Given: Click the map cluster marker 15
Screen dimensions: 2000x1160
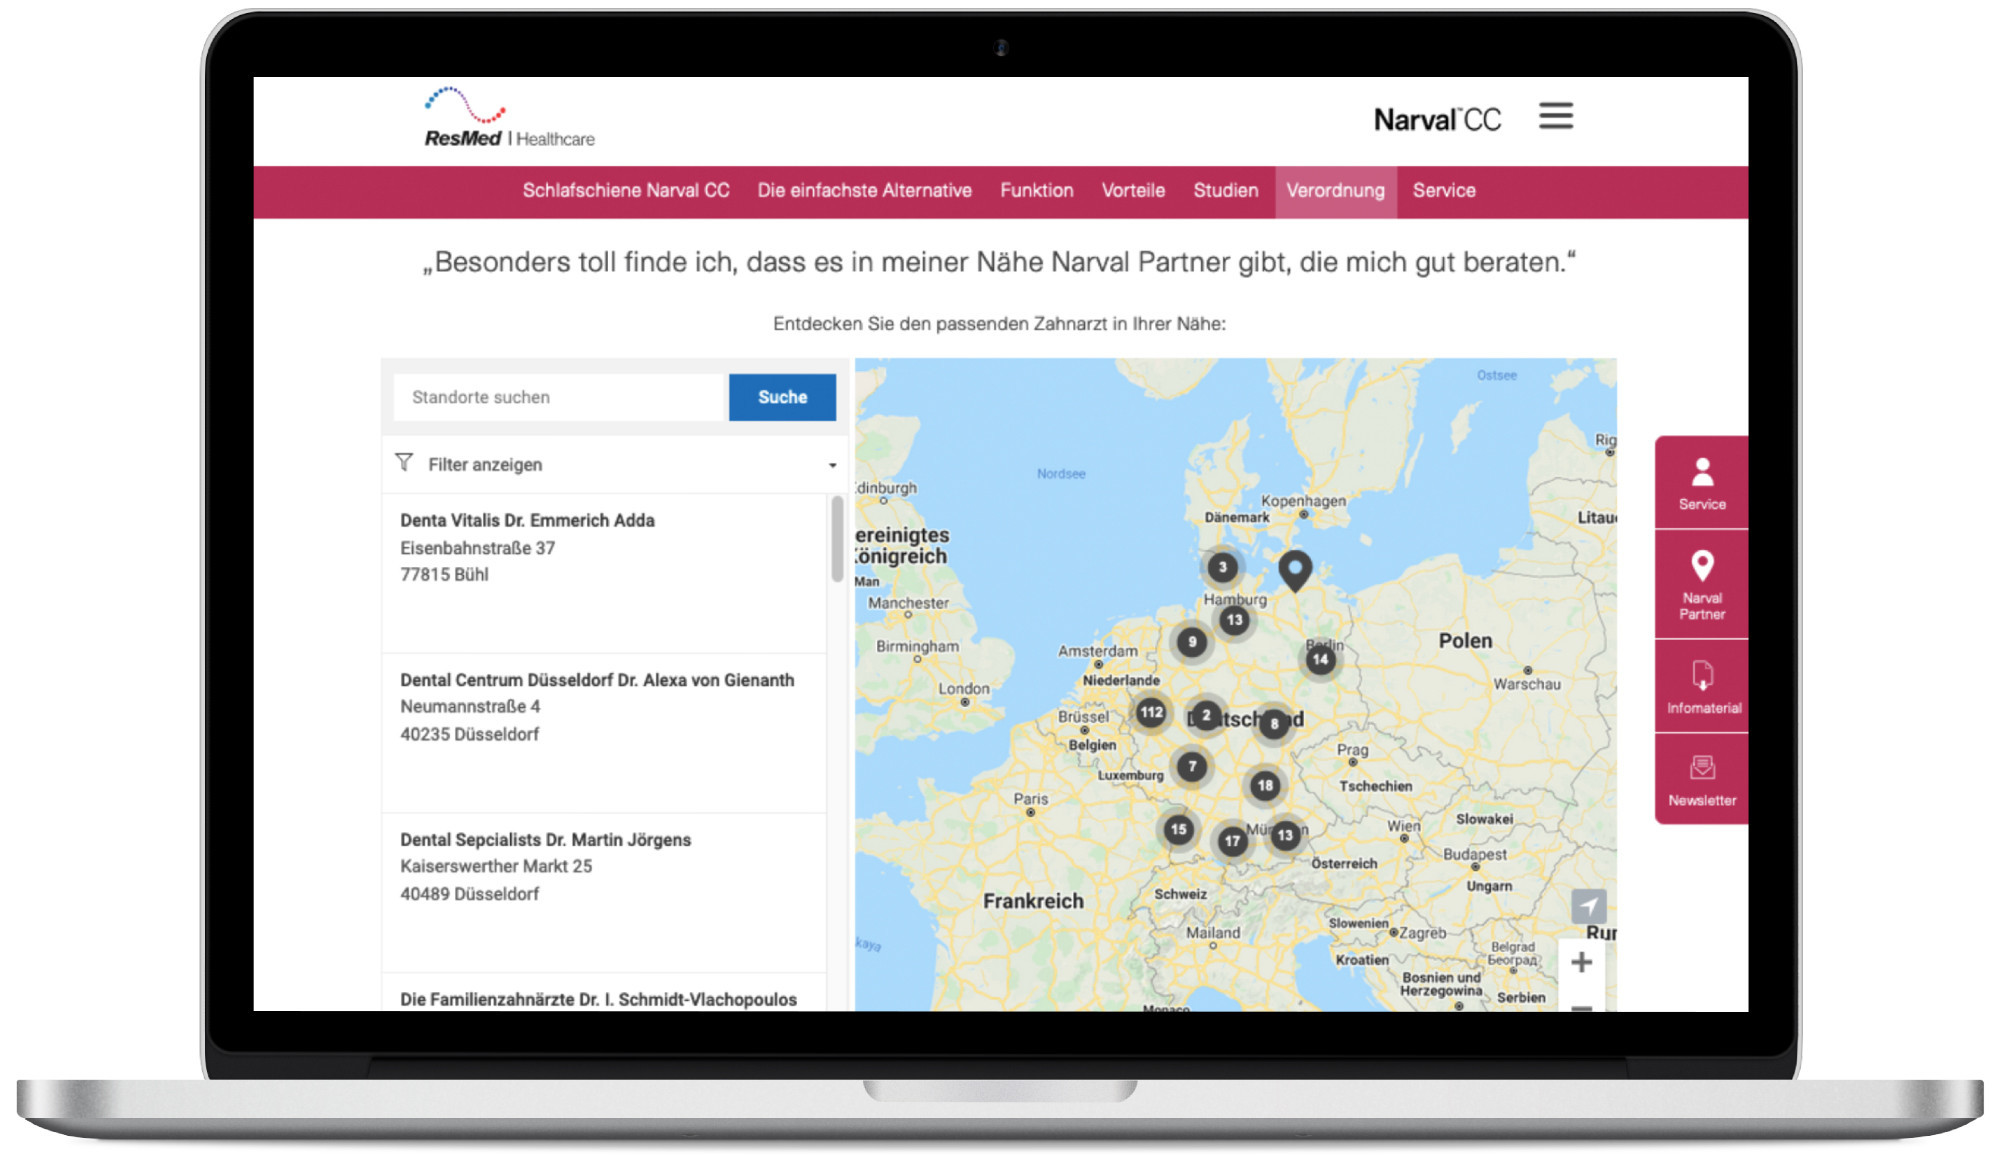Looking at the screenshot, I should (x=1178, y=829).
